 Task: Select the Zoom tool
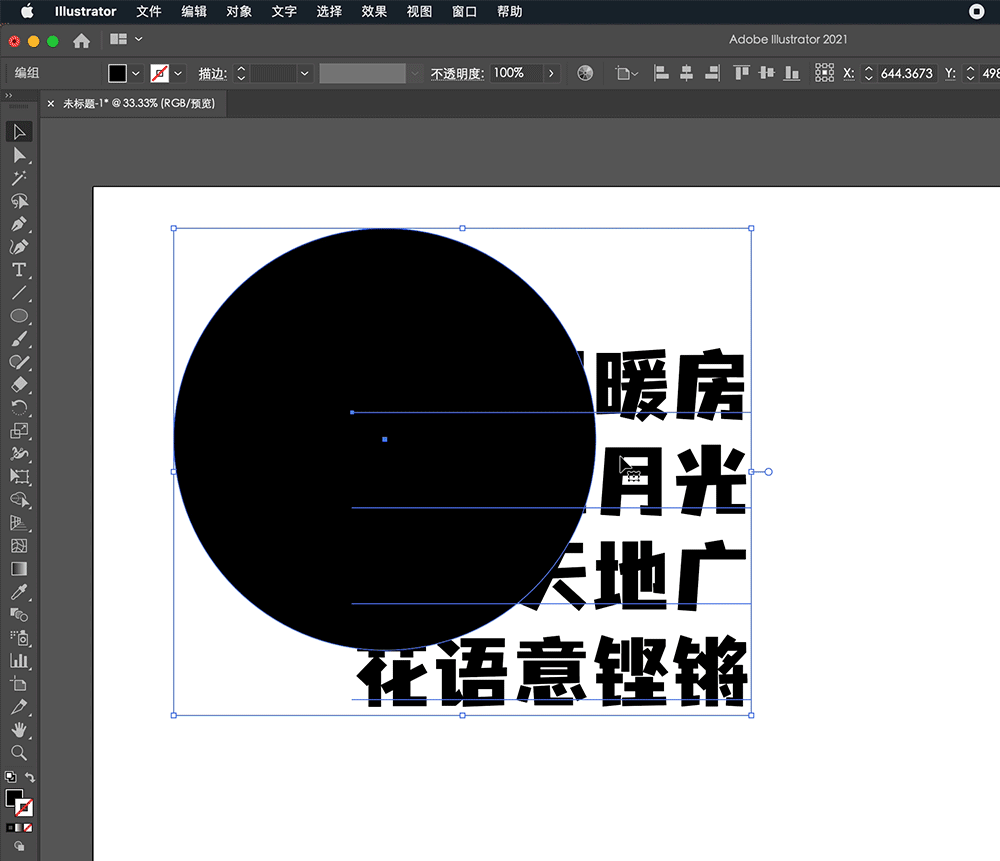19,753
